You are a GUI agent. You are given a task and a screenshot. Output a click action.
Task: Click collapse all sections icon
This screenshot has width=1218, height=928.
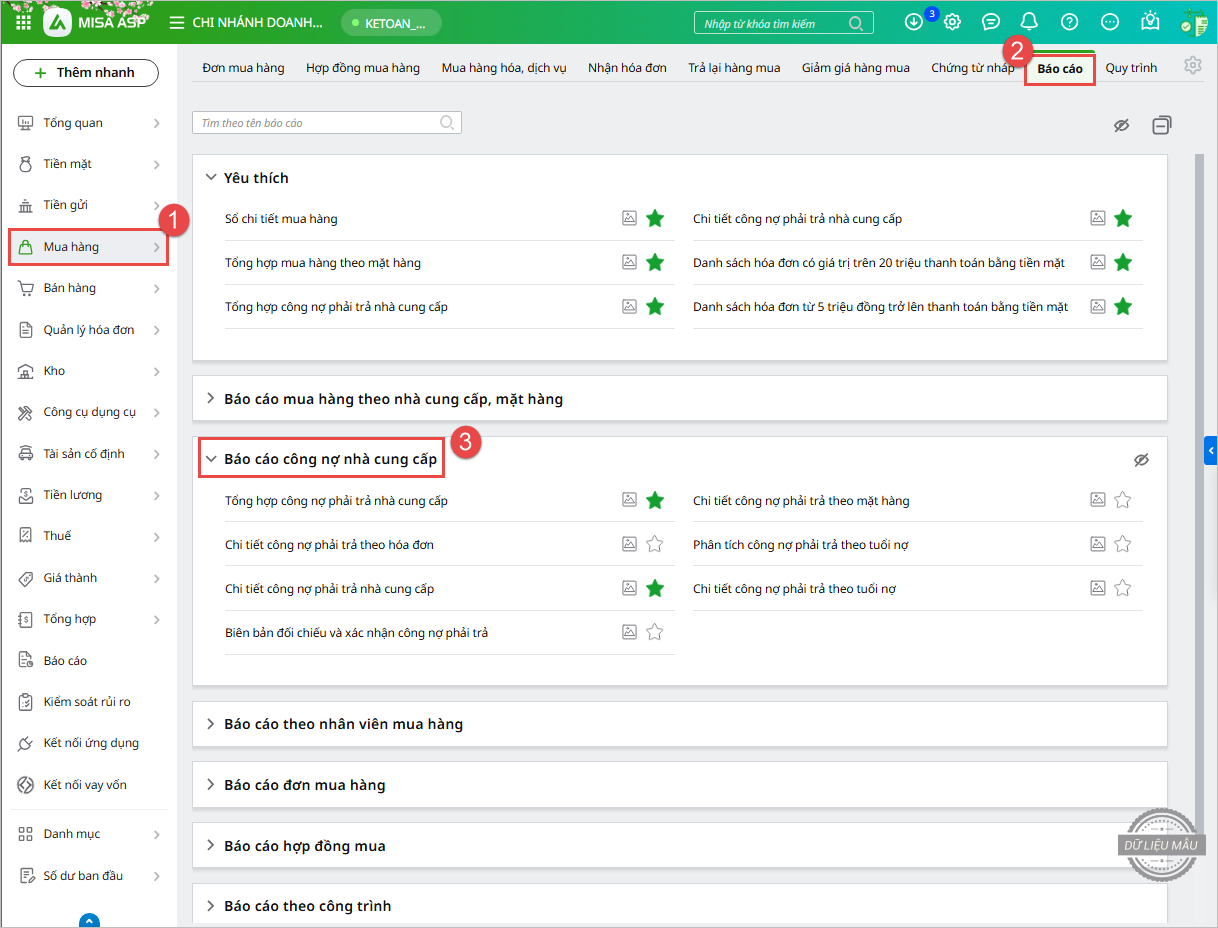point(1161,125)
